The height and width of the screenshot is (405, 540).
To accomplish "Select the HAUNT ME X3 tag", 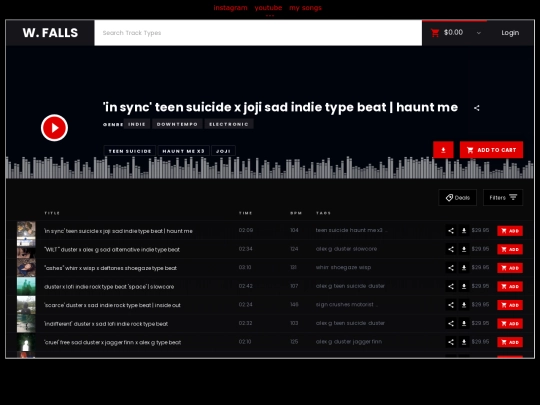I will [183, 151].
